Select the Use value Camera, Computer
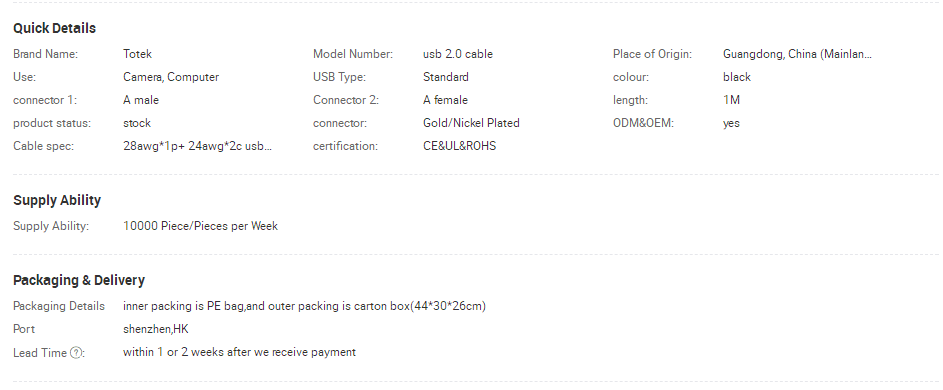Image resolution: width=943 pixels, height=390 pixels. 171,77
